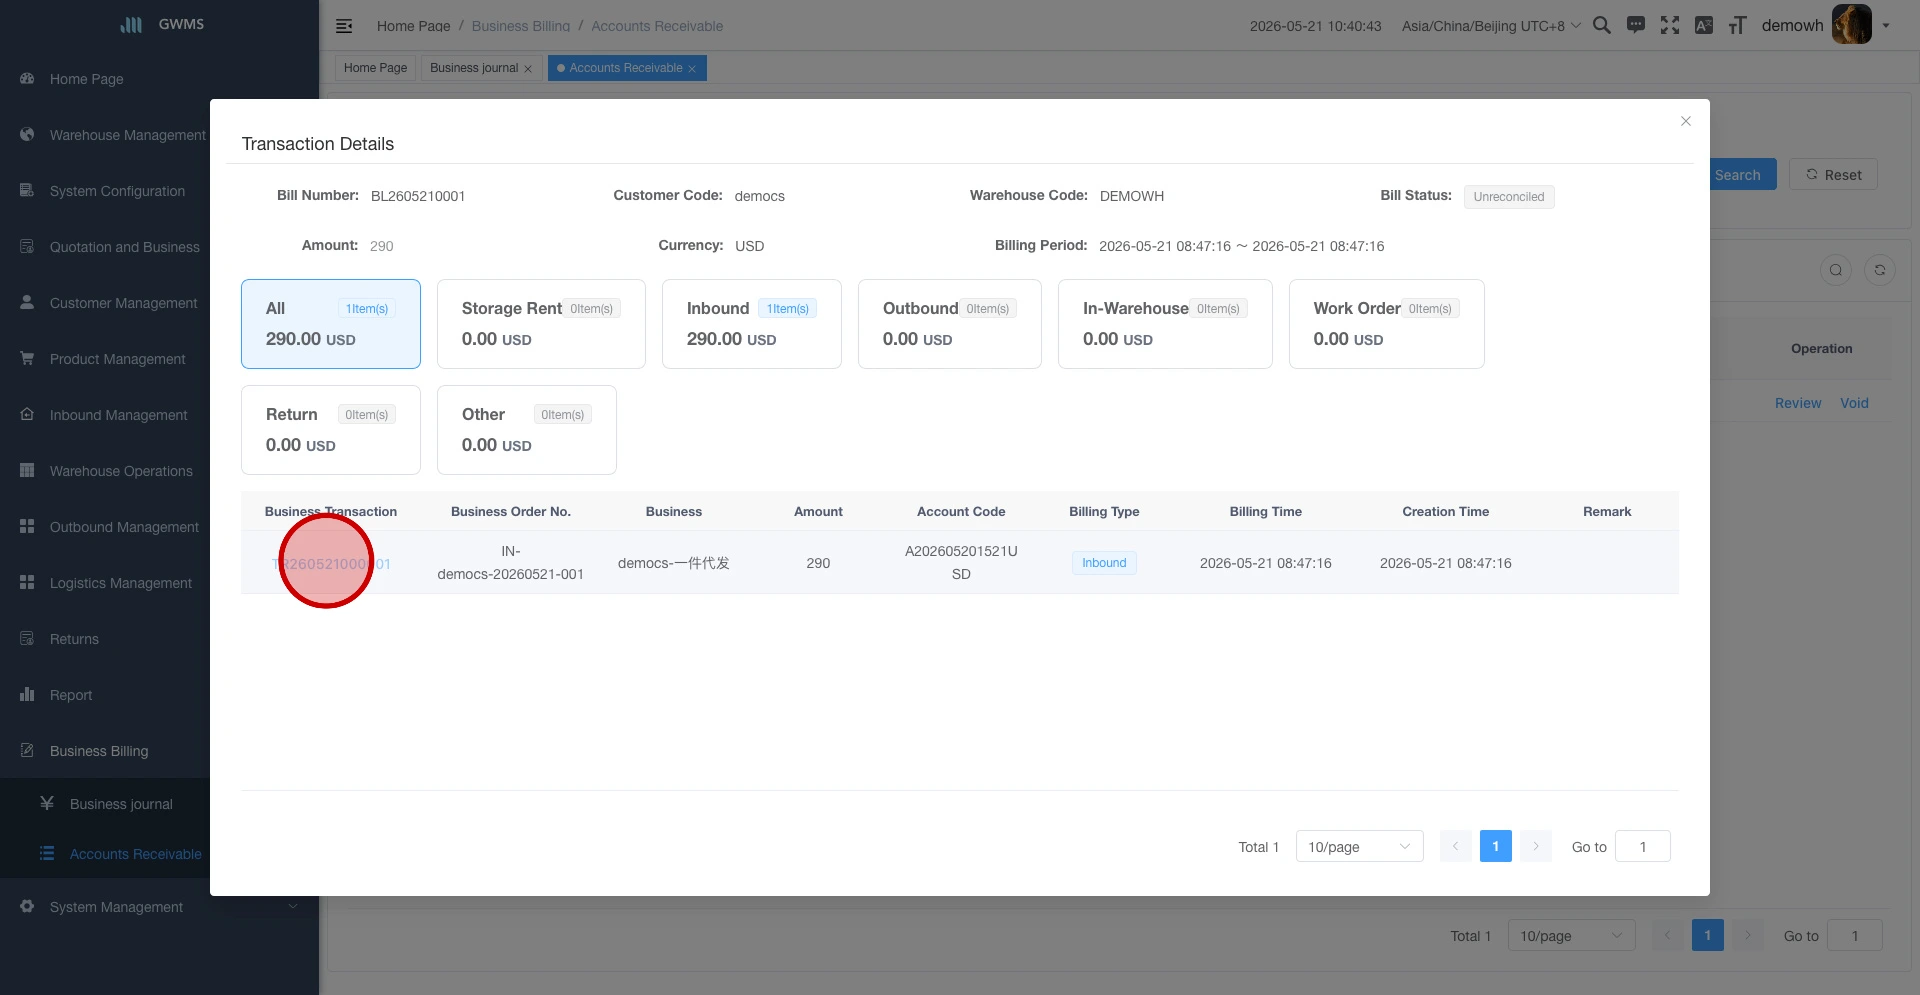Screen dimensions: 1920x995
Task: Open background page 10/page dropdown
Action: pyautogui.click(x=1572, y=936)
